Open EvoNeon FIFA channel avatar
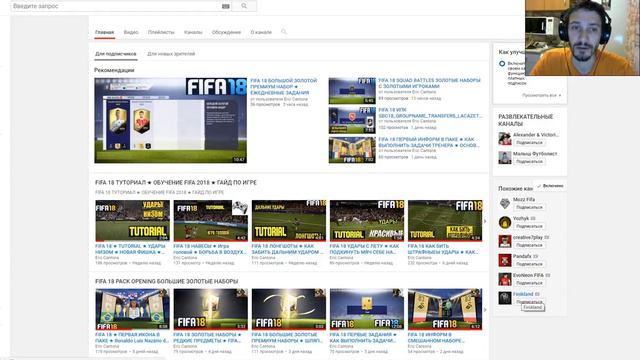Screen dimensions: 640x360 tap(505, 279)
